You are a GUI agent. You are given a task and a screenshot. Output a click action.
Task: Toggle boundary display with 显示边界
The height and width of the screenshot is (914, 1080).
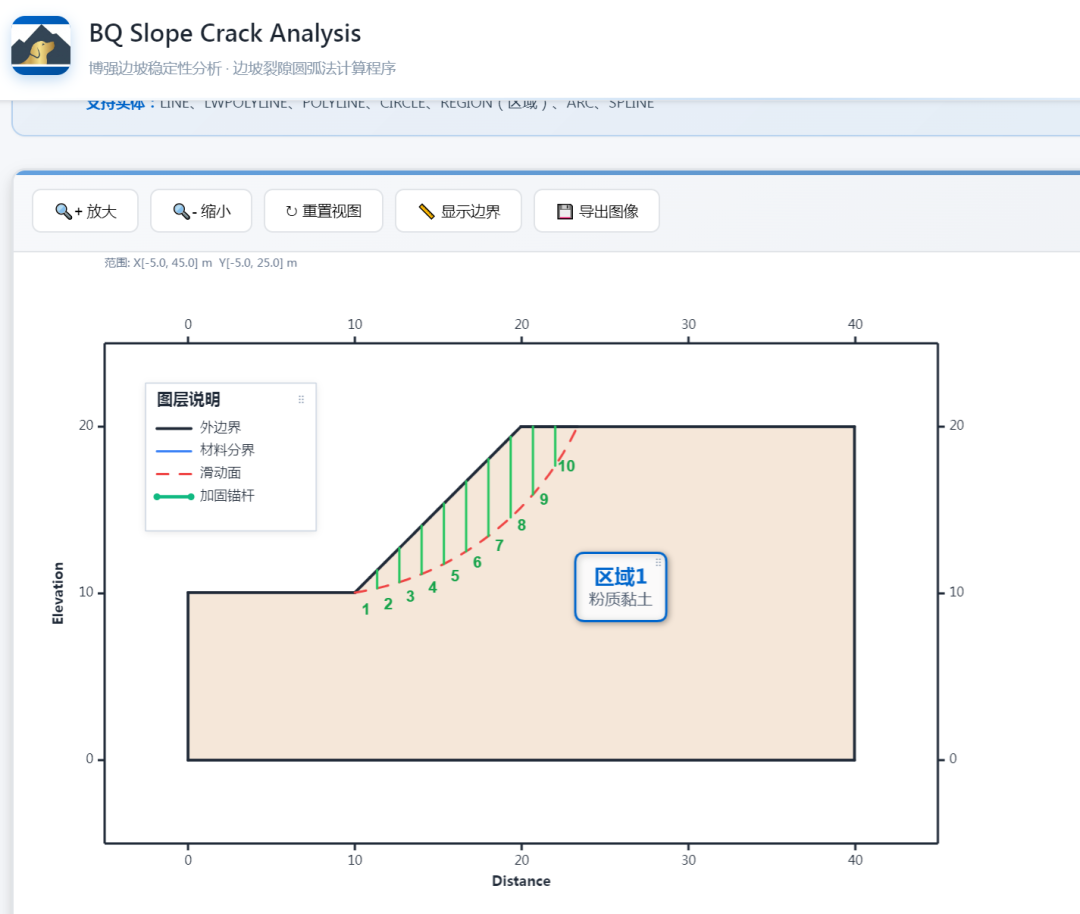click(x=458, y=211)
